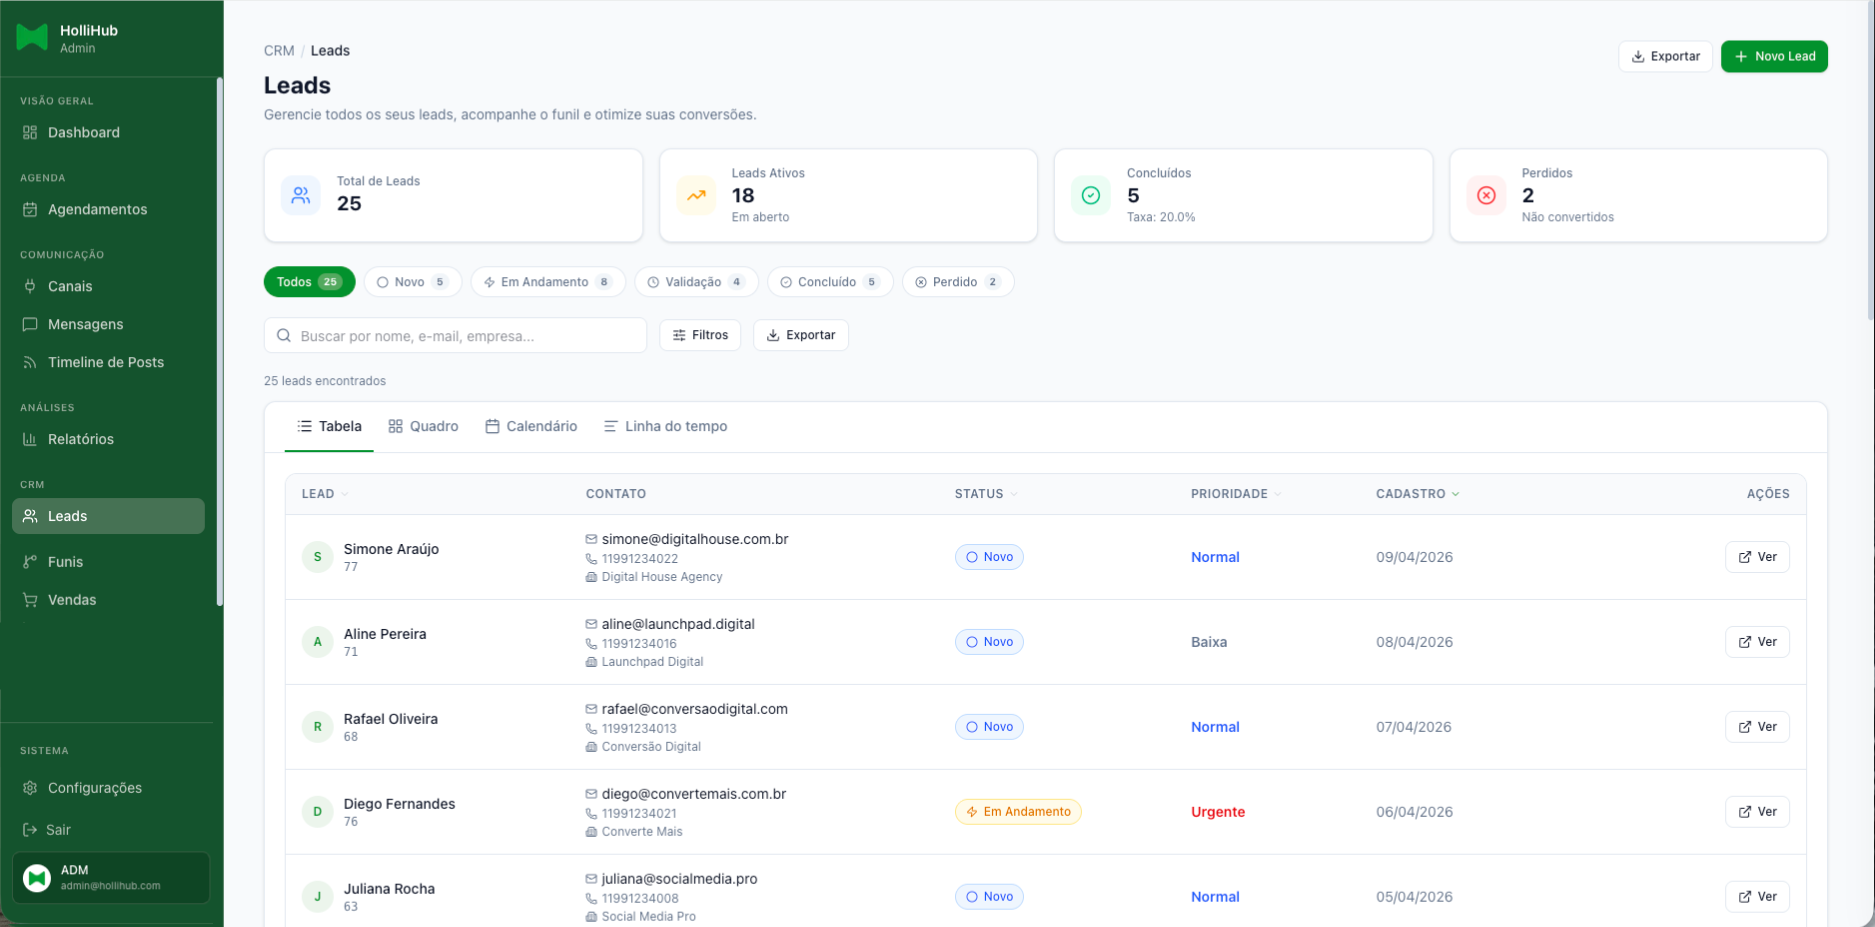1875x927 pixels.
Task: Click the green Novo Lead button
Action: click(1774, 56)
